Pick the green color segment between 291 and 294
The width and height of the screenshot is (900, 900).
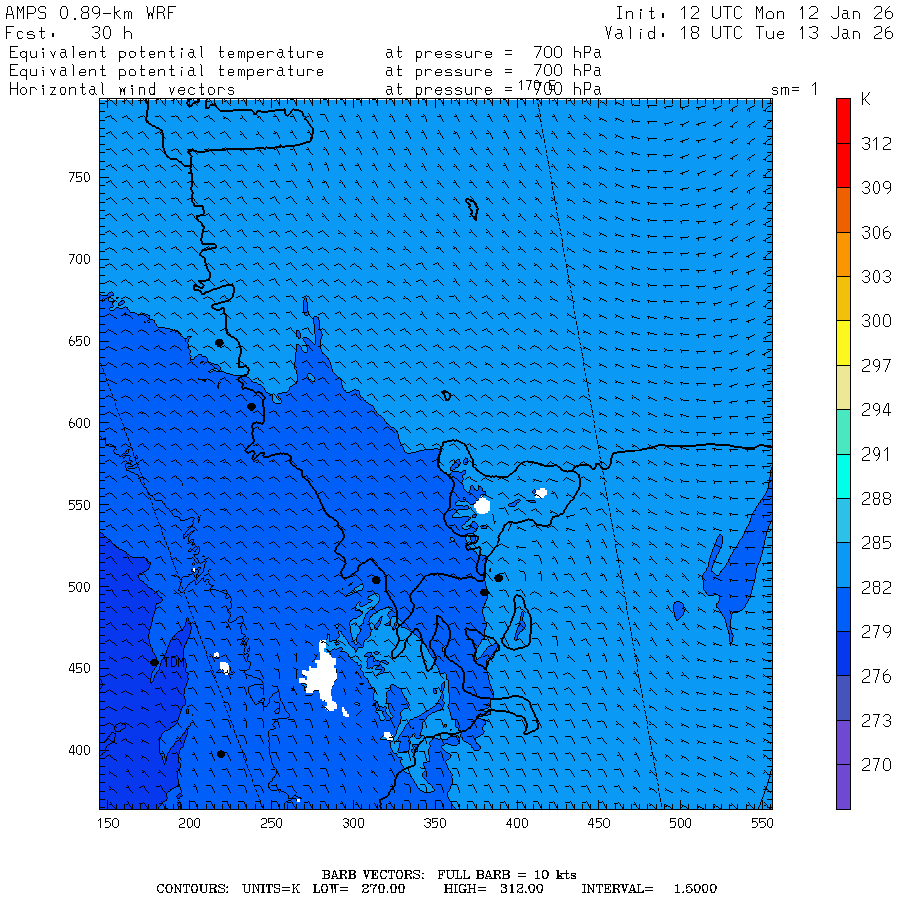tap(843, 432)
